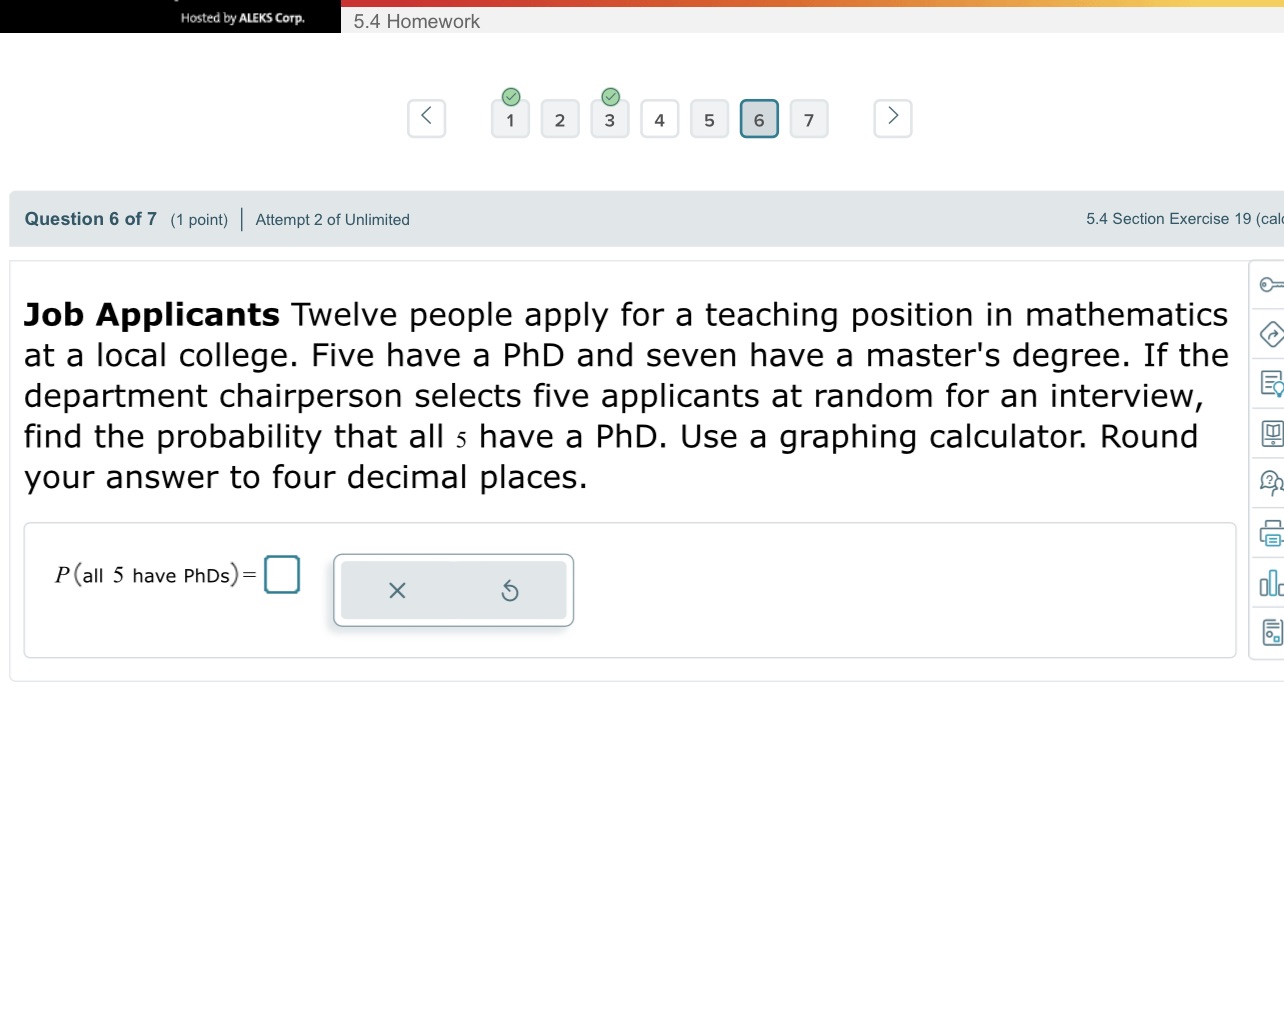Screen dimensions: 1284x1021
Task: Undo your last entry with the reset button
Action: 511,590
